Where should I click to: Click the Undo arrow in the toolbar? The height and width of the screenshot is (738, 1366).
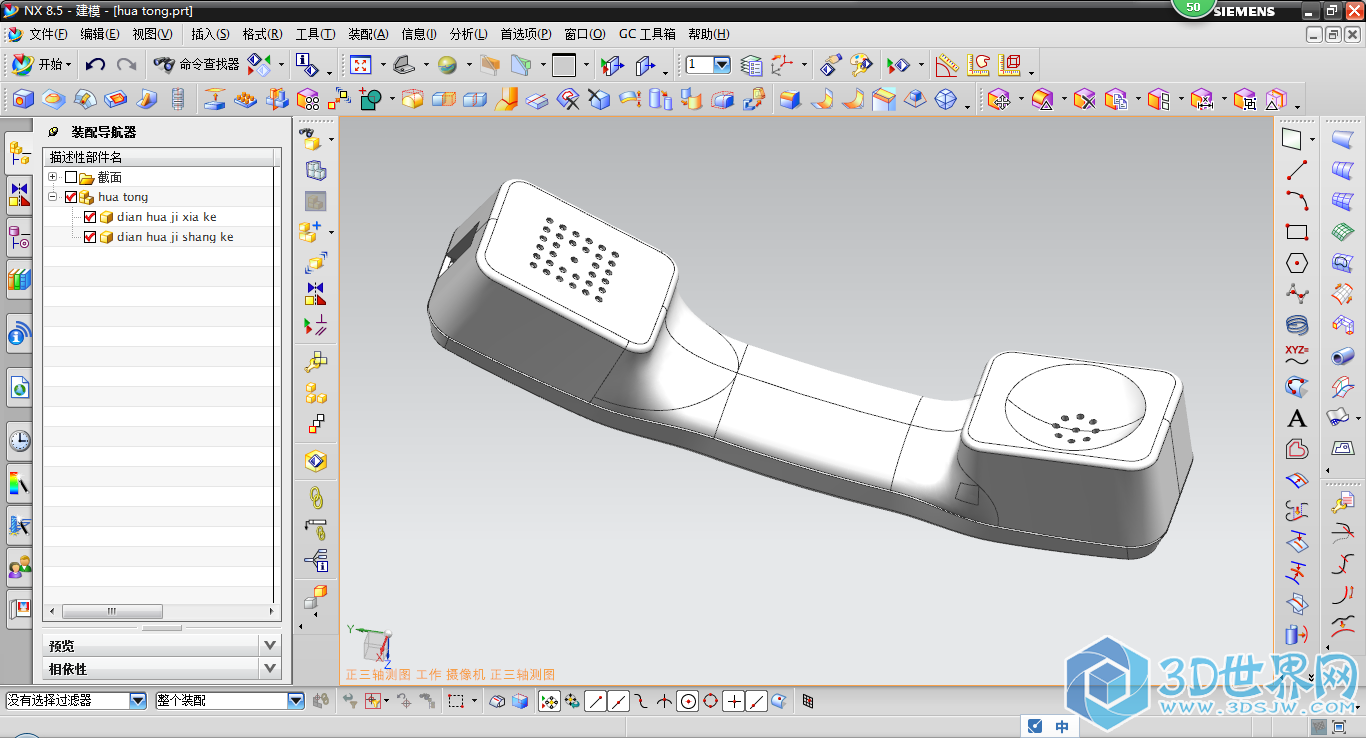tap(95, 65)
